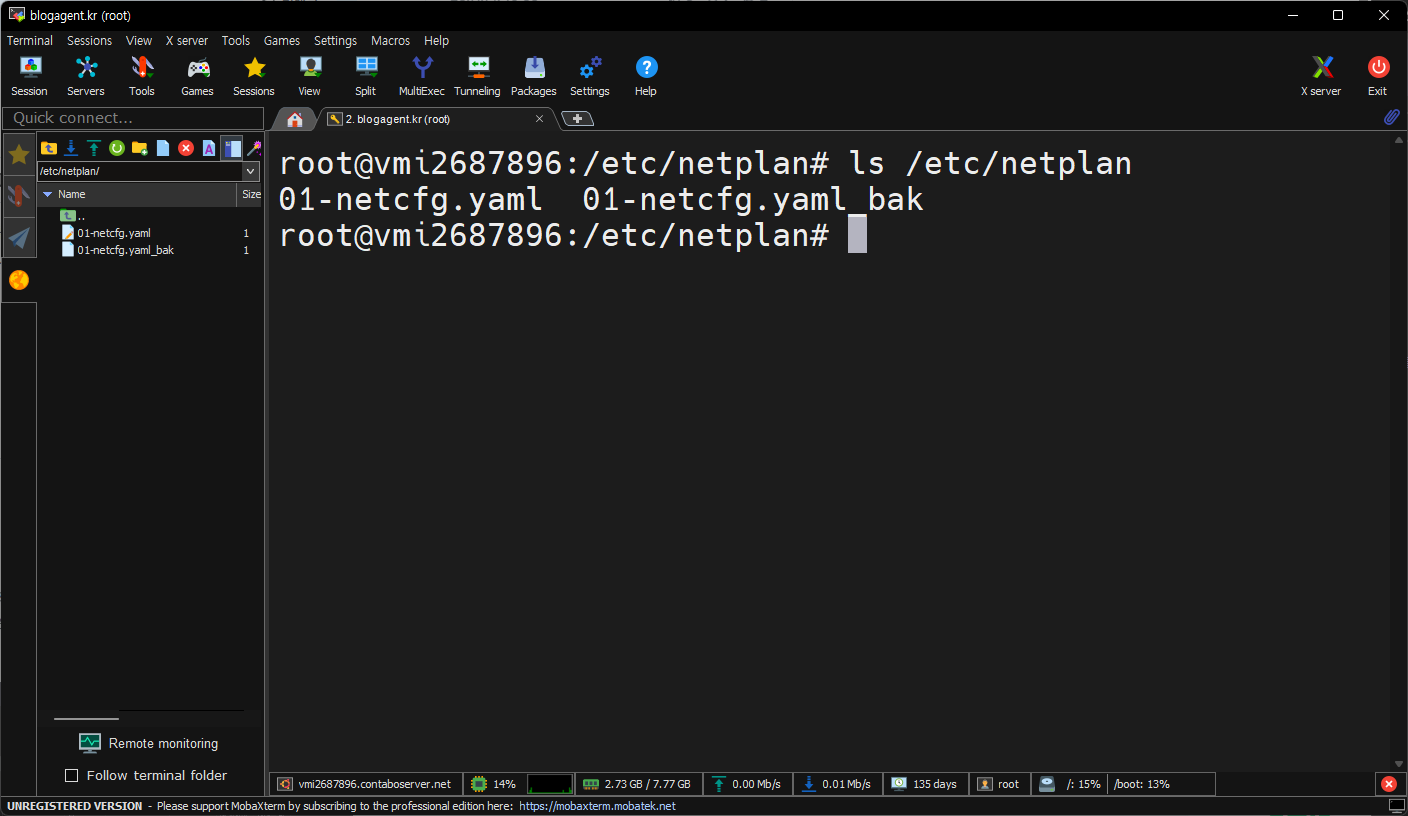1408x816 pixels.
Task: Refresh the SFTP folder listing
Action: click(x=117, y=148)
